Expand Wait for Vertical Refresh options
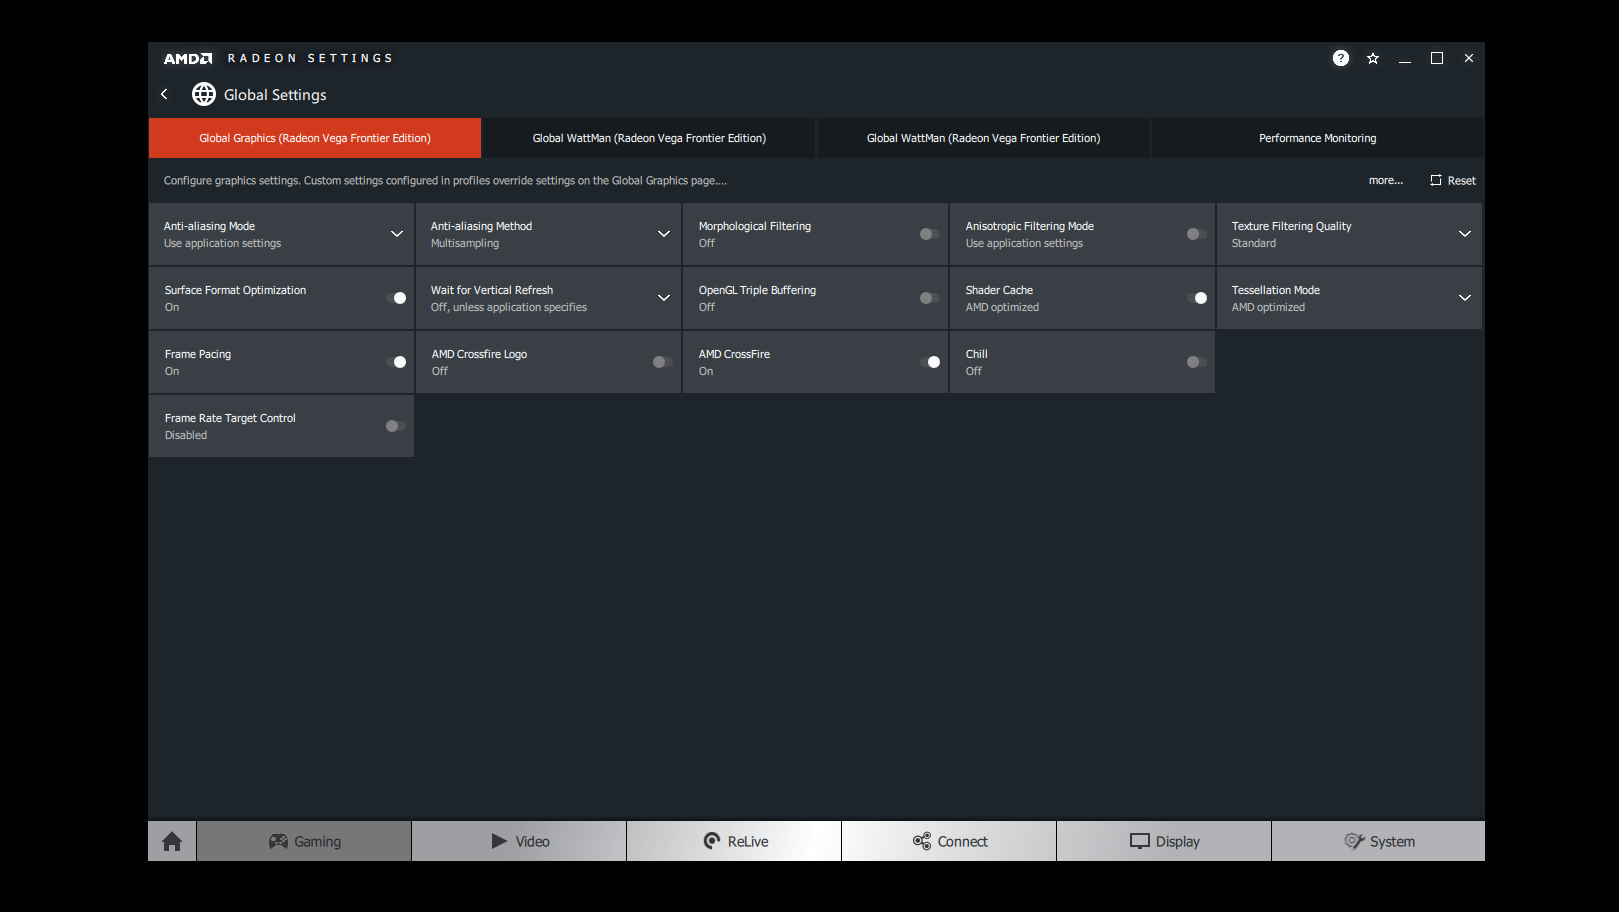The image size is (1619, 912). point(663,298)
